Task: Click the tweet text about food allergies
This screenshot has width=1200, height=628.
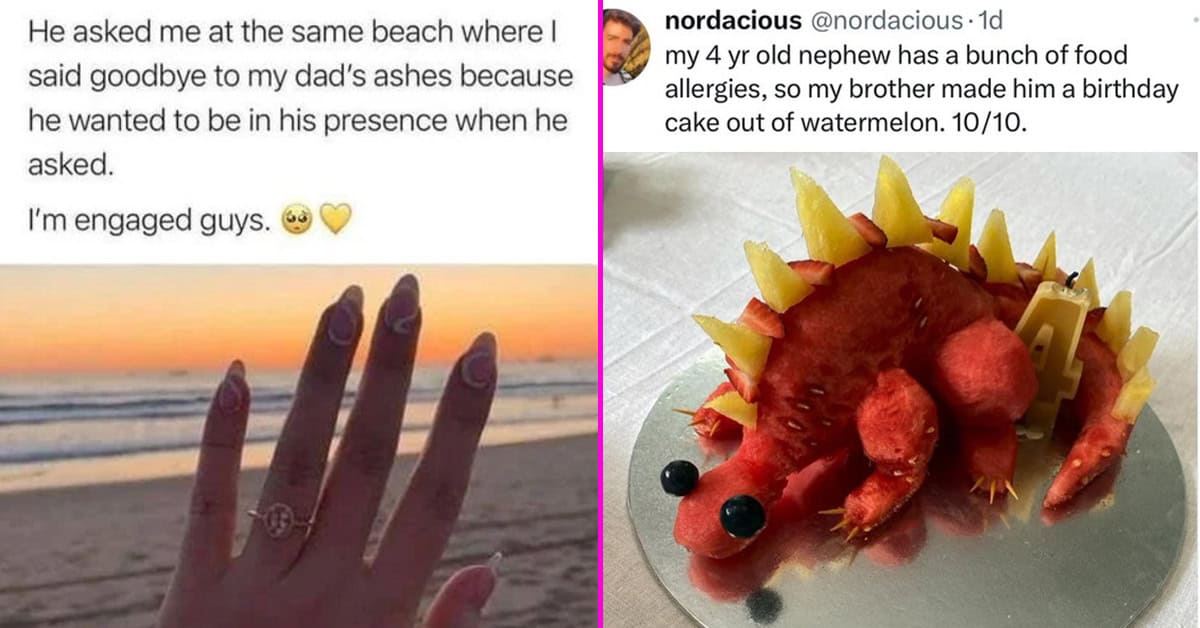Action: coord(921,89)
